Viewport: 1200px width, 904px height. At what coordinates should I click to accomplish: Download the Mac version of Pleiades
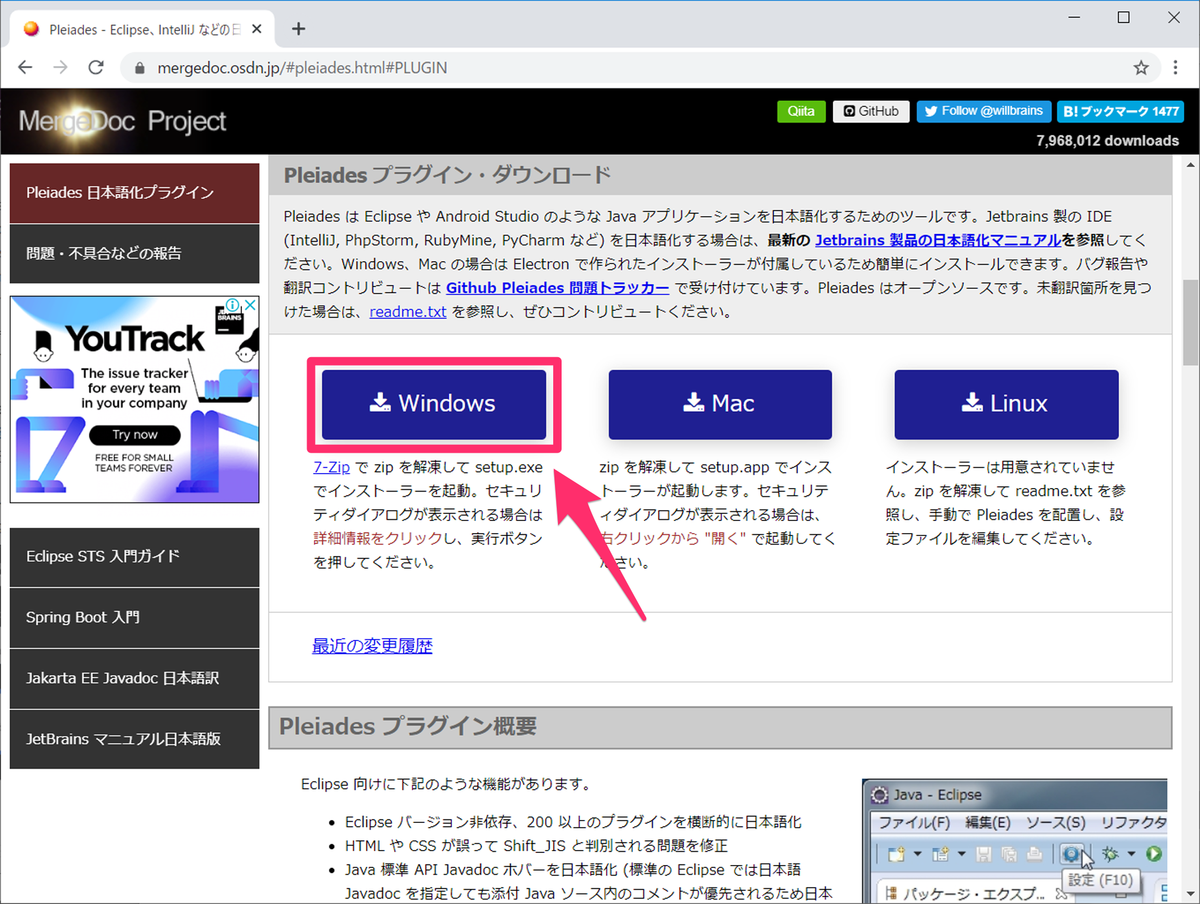tap(720, 404)
